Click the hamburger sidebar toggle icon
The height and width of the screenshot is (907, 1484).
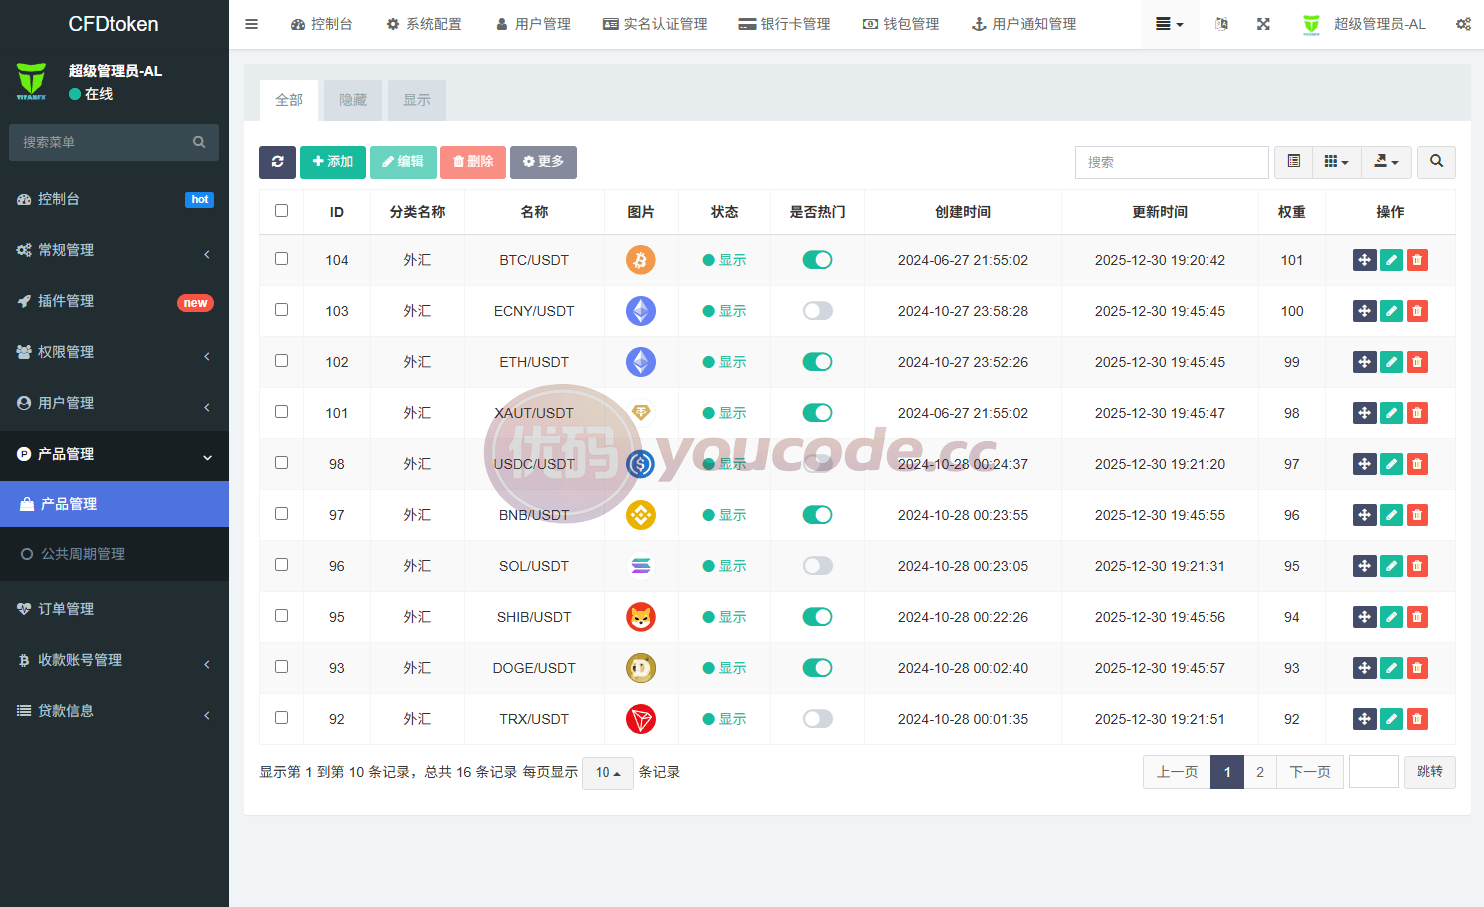252,24
